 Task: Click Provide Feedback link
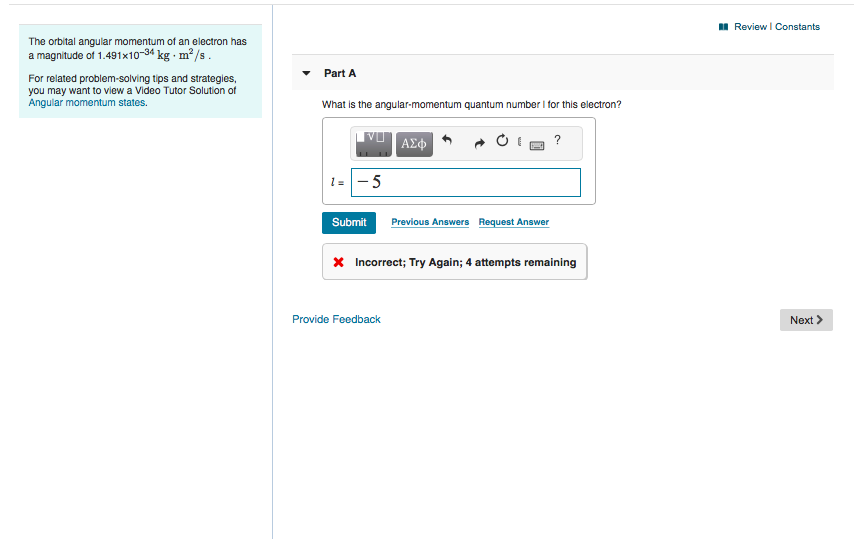(336, 319)
